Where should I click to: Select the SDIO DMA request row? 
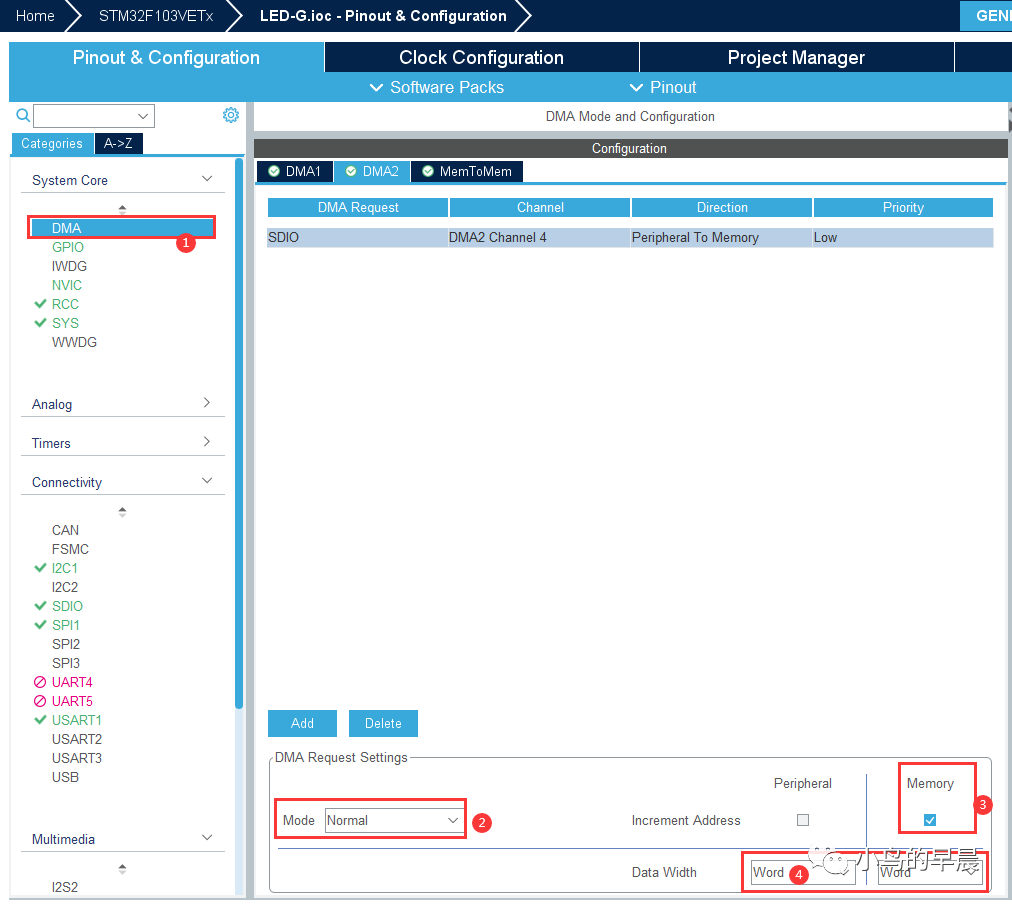point(630,237)
